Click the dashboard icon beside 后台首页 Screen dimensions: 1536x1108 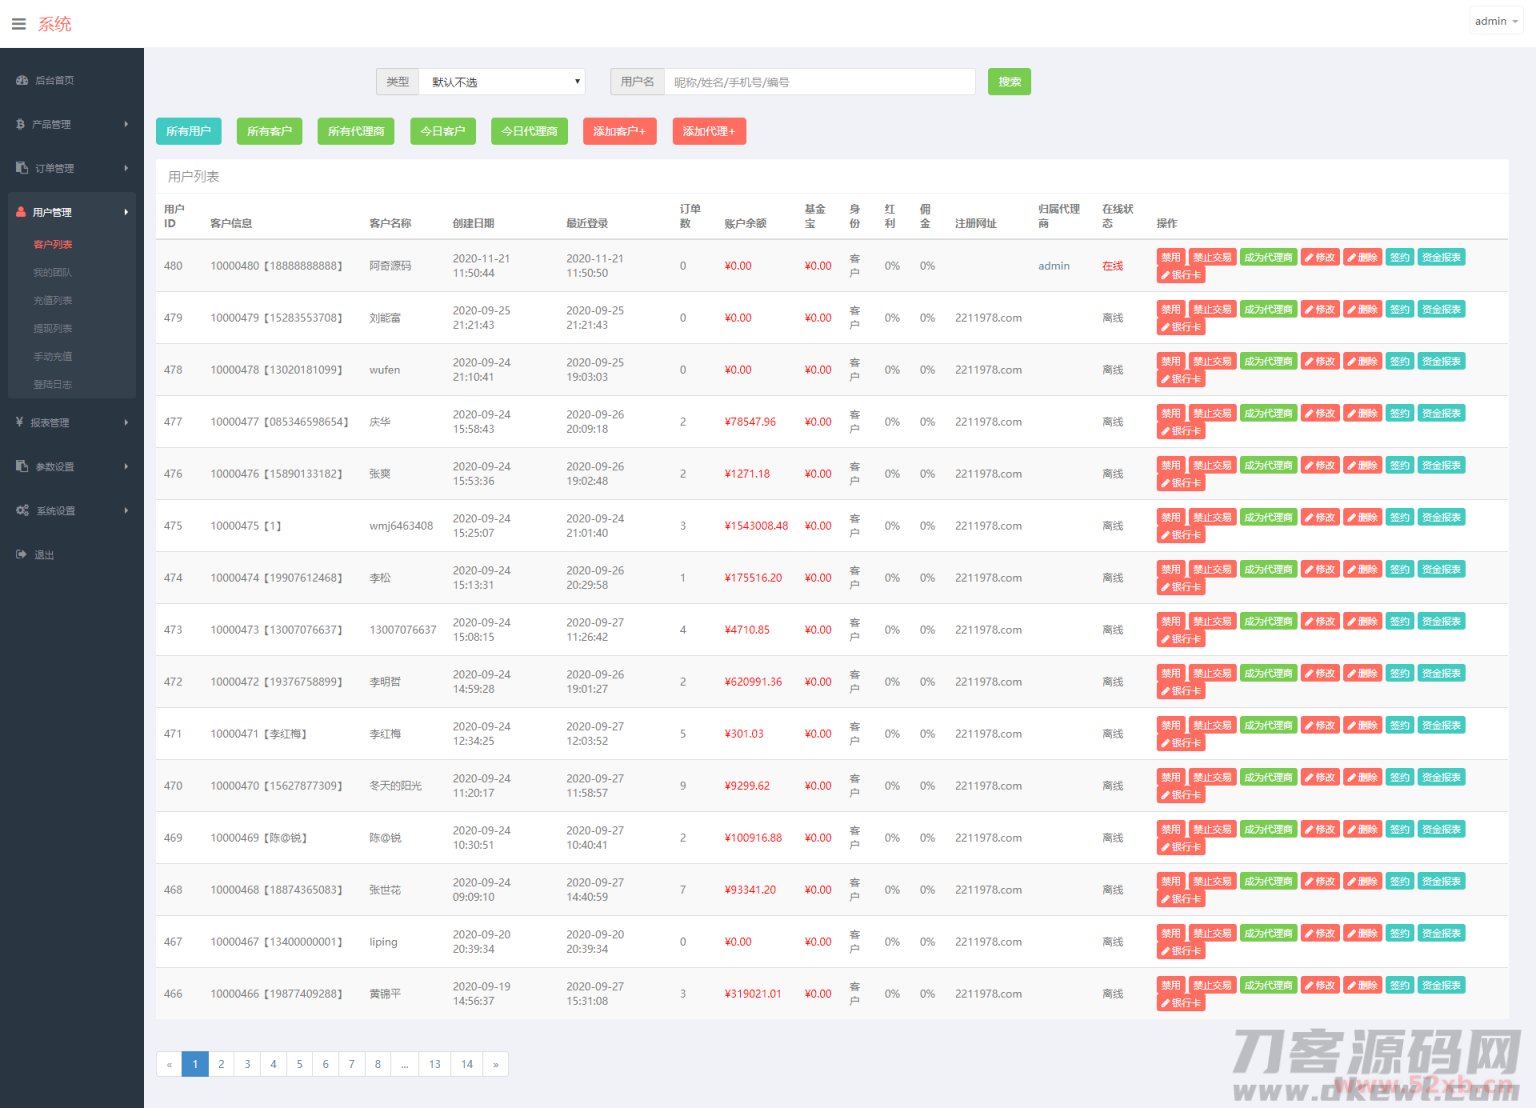[x=22, y=81]
